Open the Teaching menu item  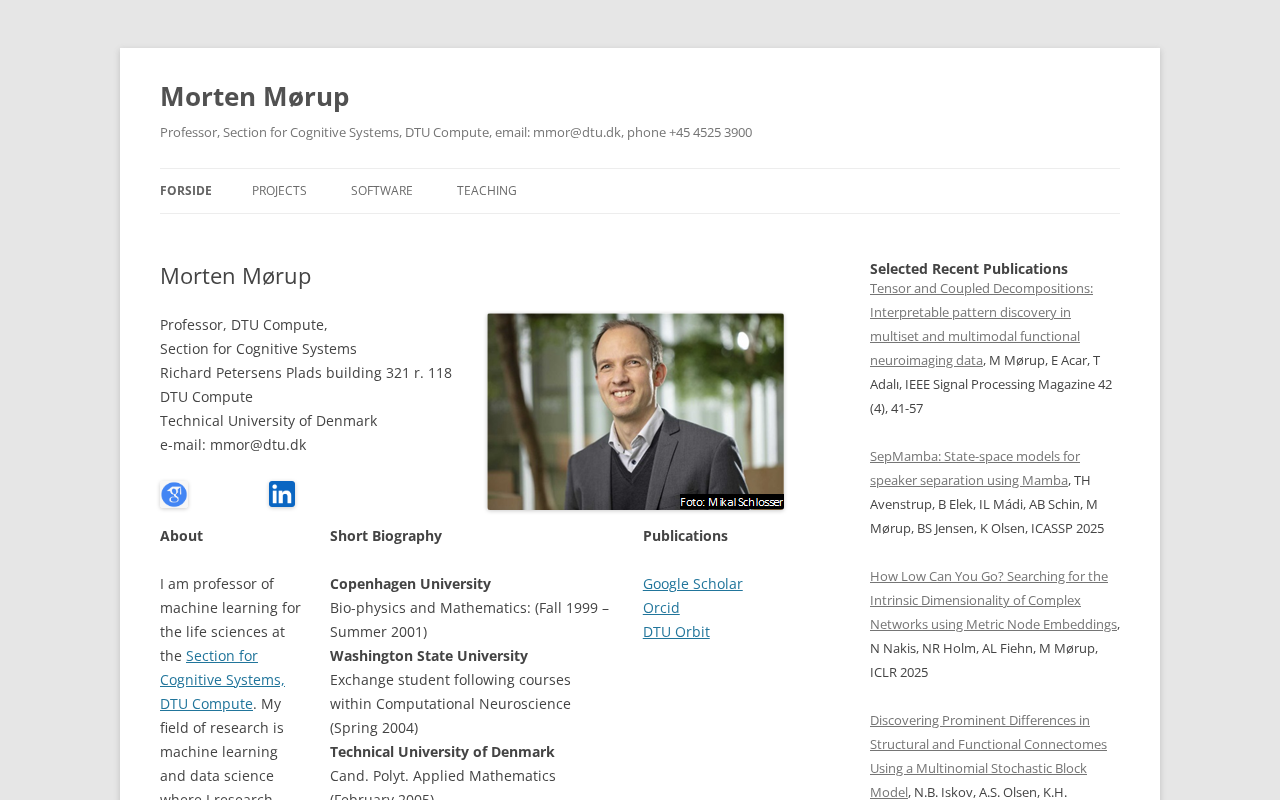click(x=487, y=191)
